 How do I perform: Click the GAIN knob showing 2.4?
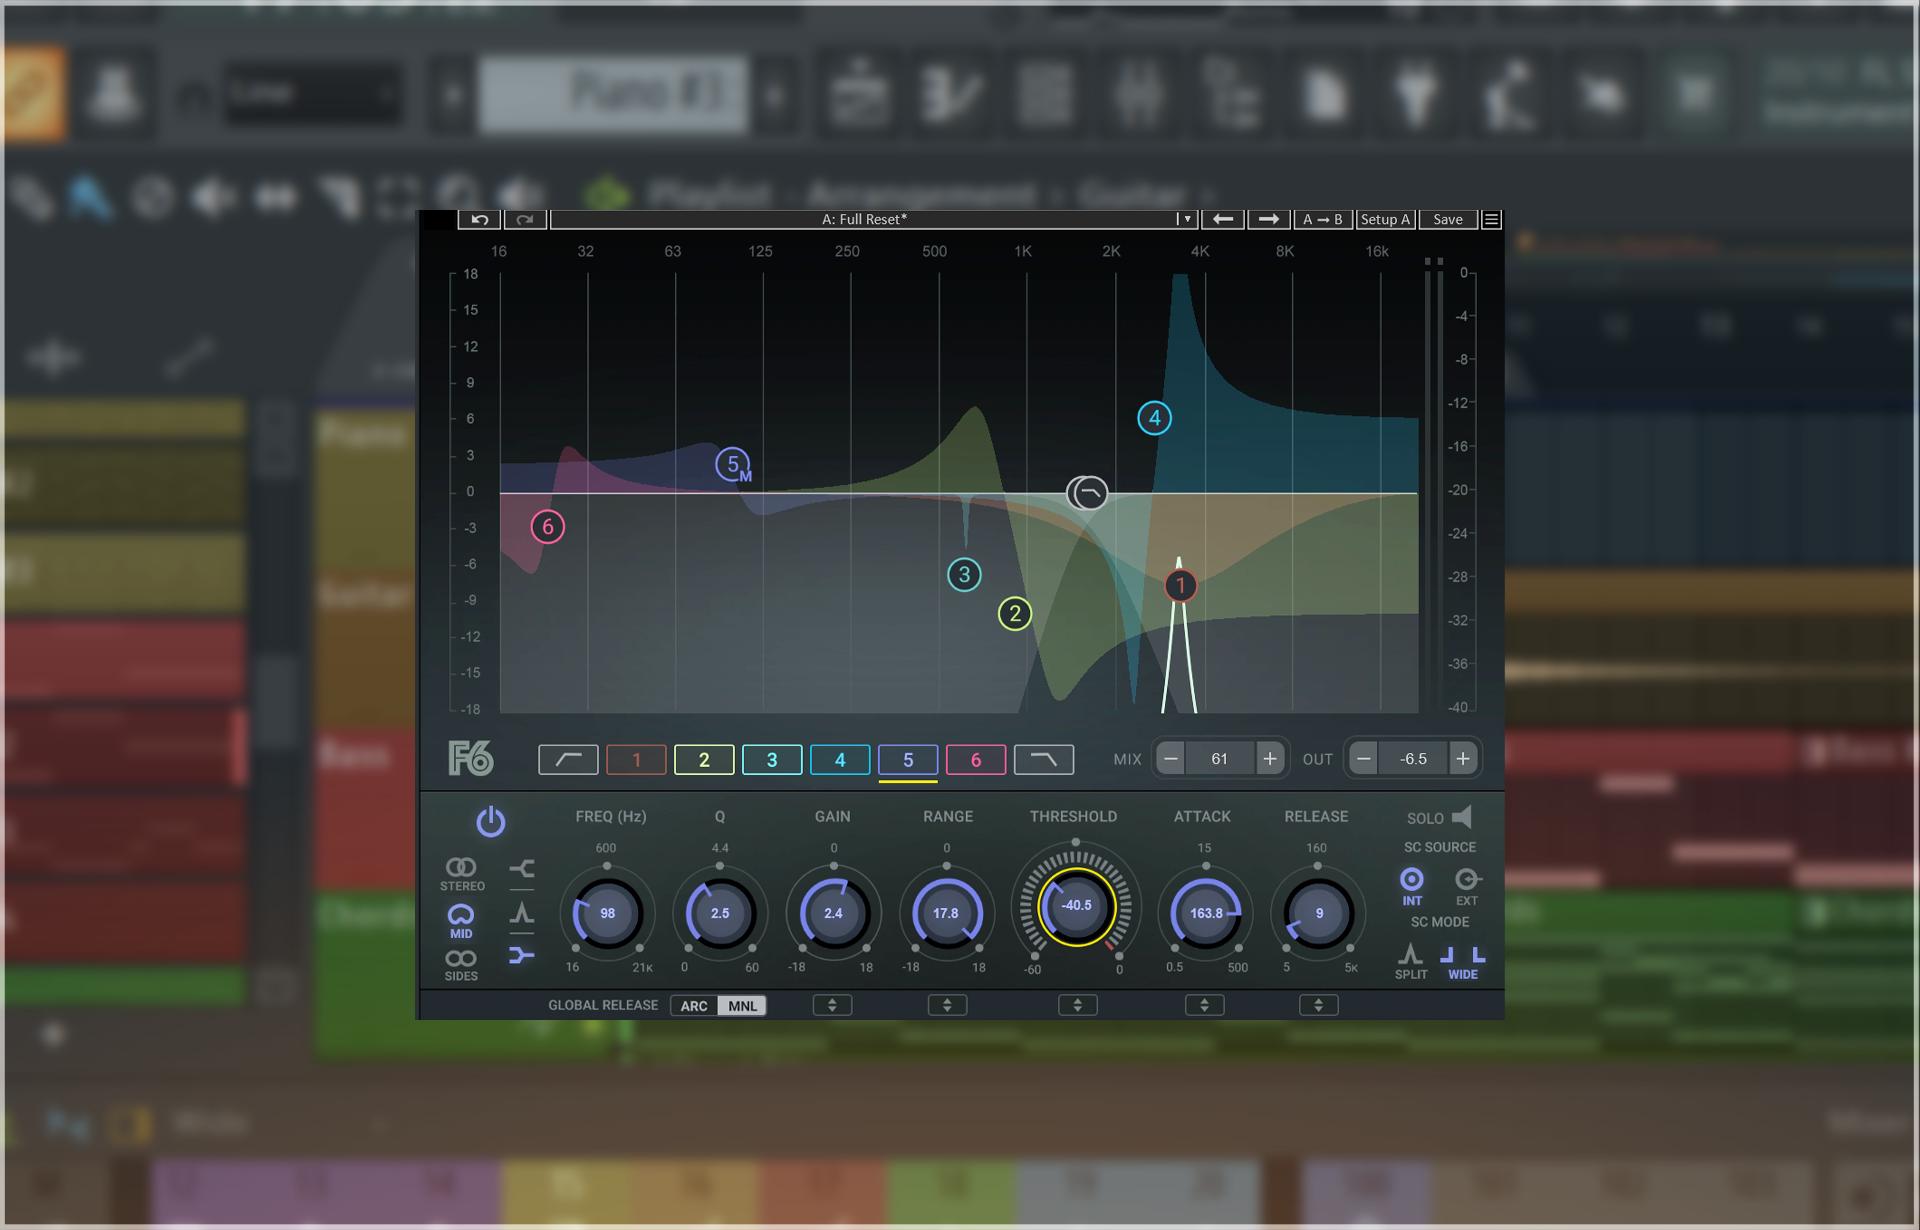pyautogui.click(x=833, y=913)
